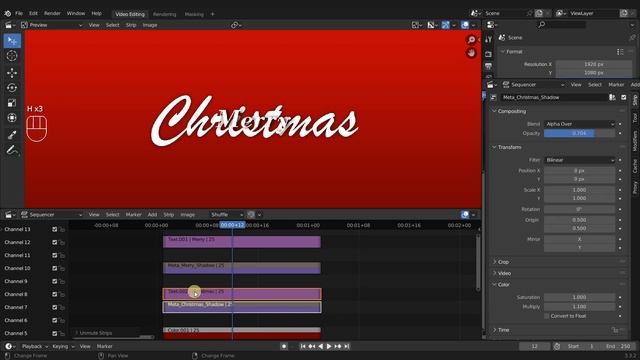Toggle Channel 12 mute checkbox
640x360 pixels.
(x=55, y=242)
